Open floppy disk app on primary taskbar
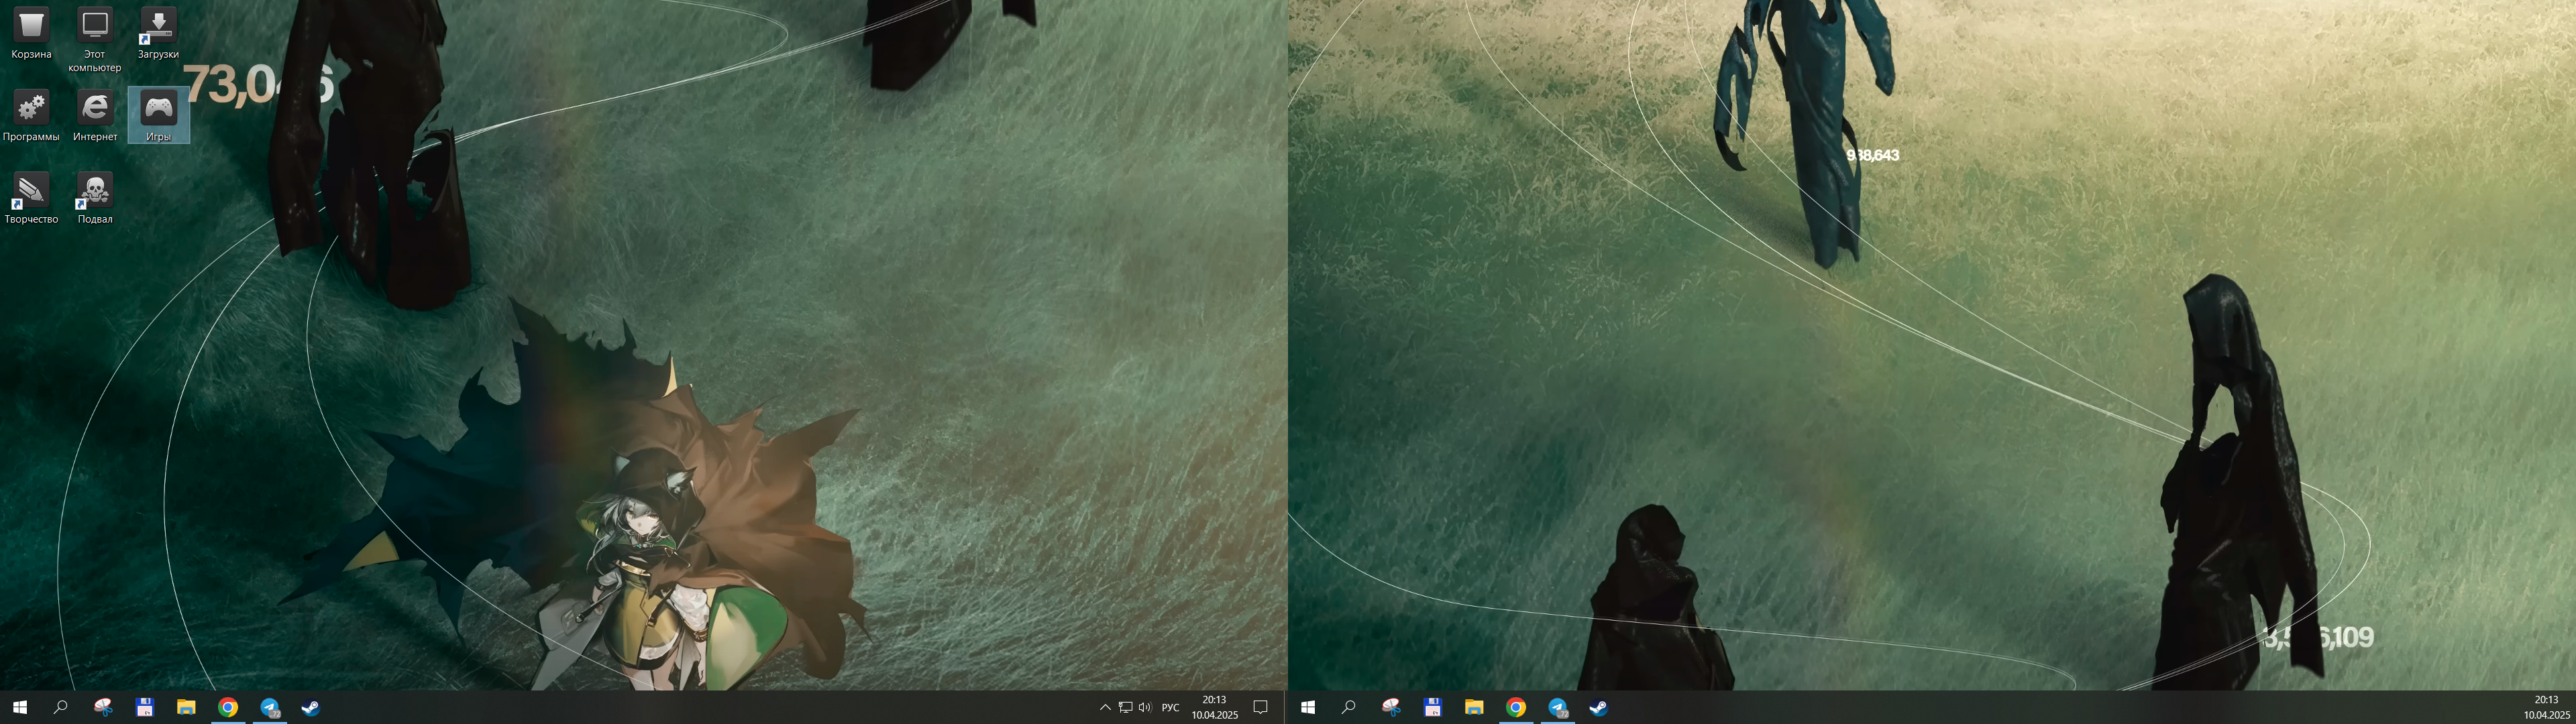This screenshot has width=2576, height=724. tap(145, 707)
